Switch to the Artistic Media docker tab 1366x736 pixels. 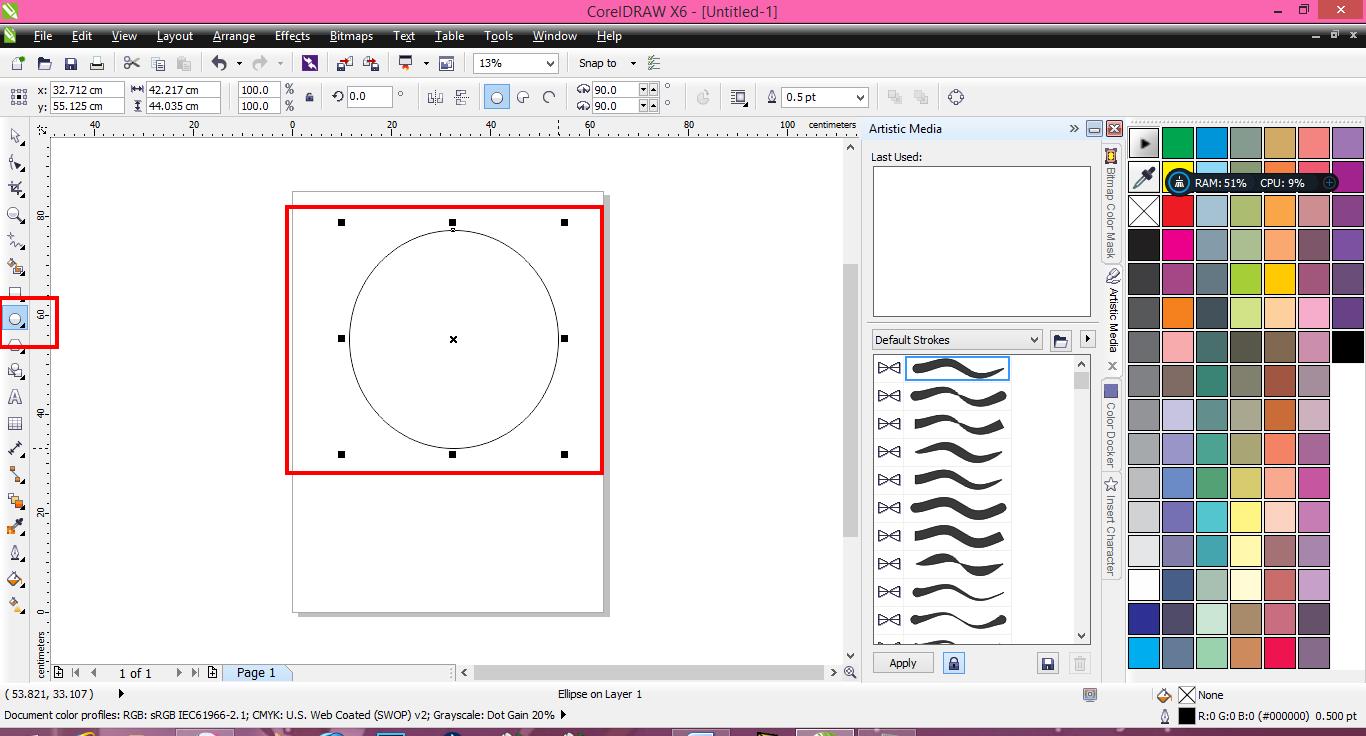[1111, 310]
